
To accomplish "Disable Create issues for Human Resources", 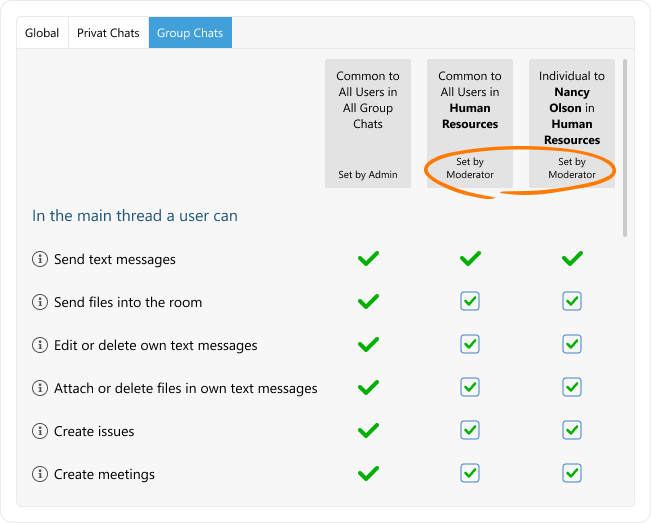I will click(x=470, y=430).
